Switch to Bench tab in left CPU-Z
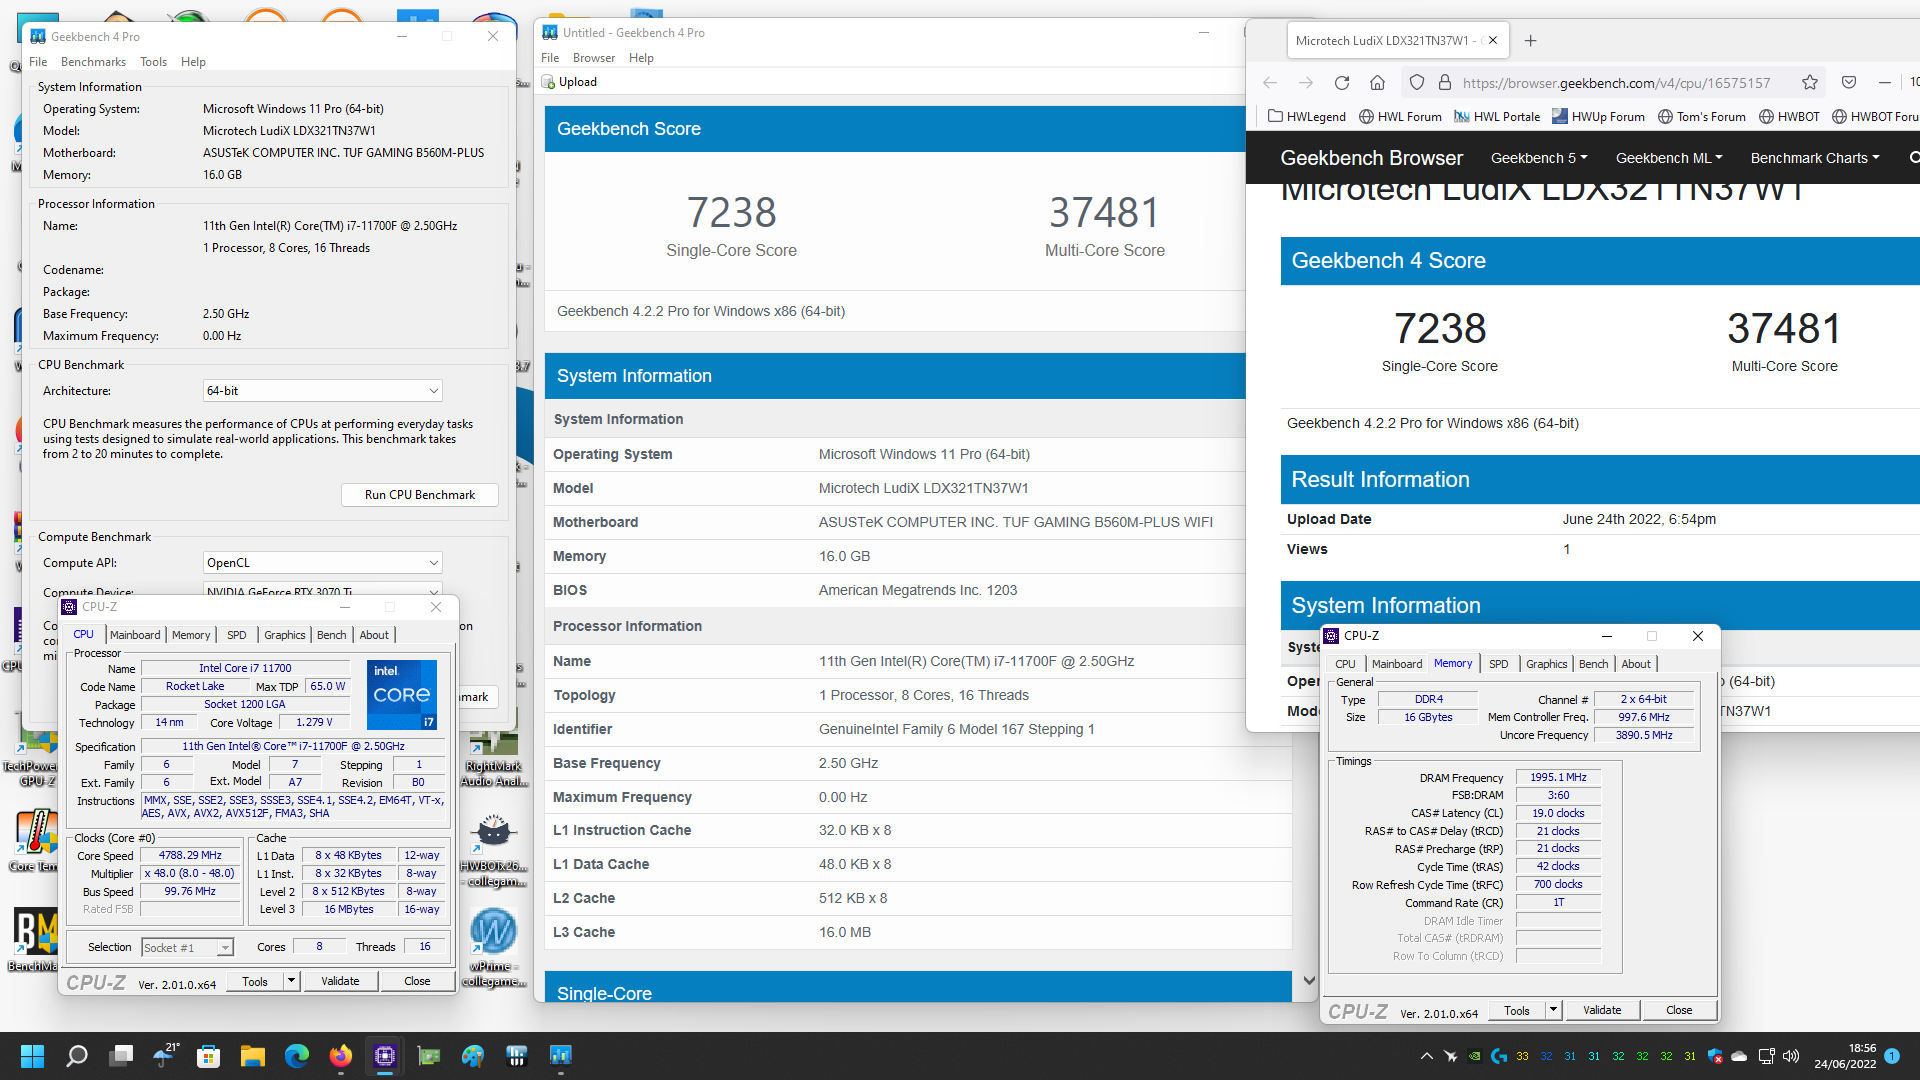Screen dimensions: 1920x1080 (x=332, y=635)
